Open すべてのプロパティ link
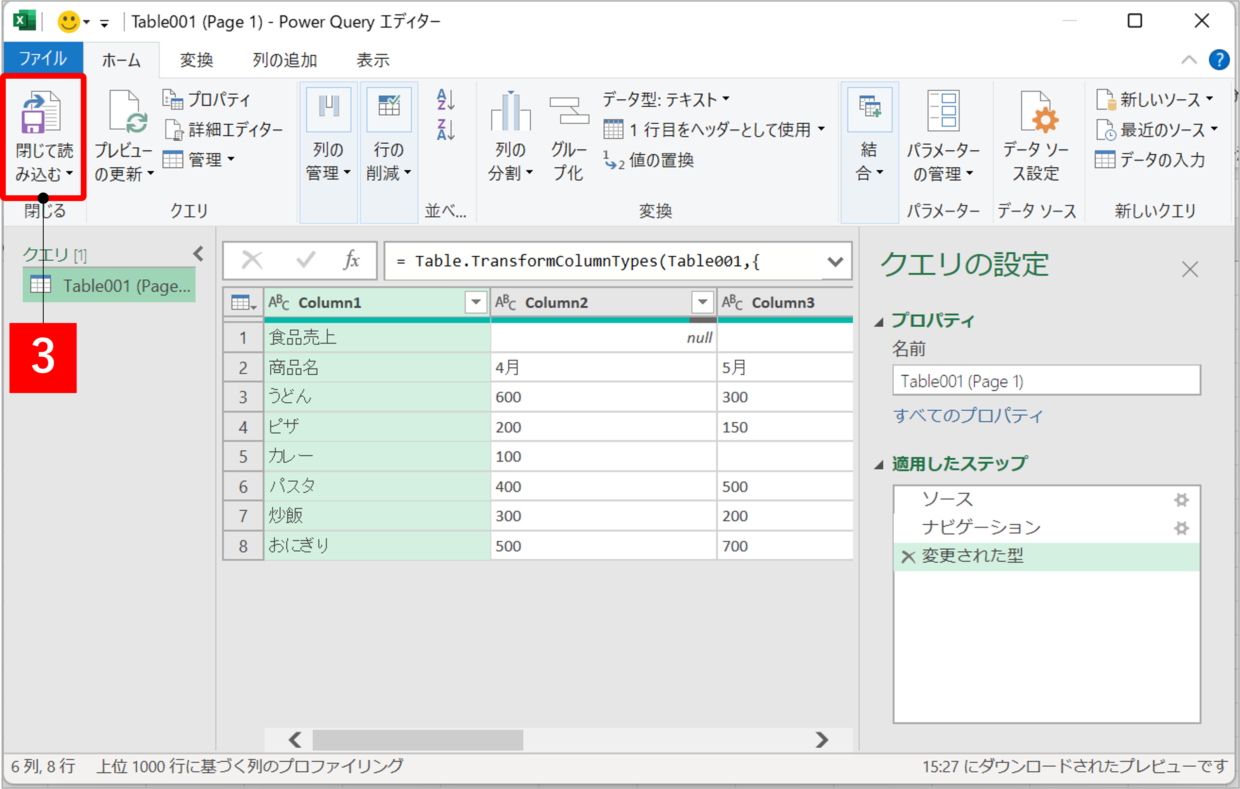The image size is (1240, 789). pyautogui.click(x=967, y=416)
